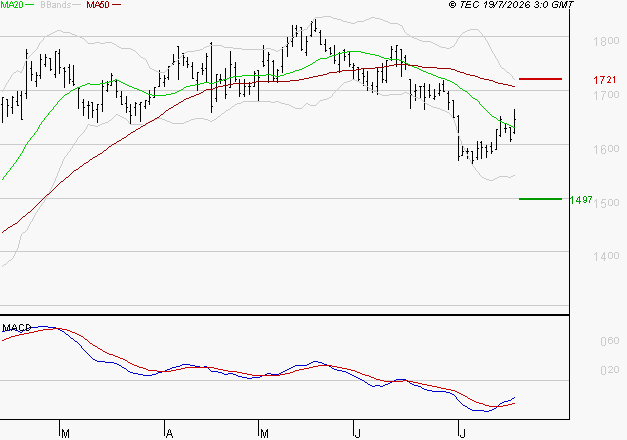Click the MACD panel label
Image resolution: width=627 pixels, height=440 pixels.
(17, 328)
